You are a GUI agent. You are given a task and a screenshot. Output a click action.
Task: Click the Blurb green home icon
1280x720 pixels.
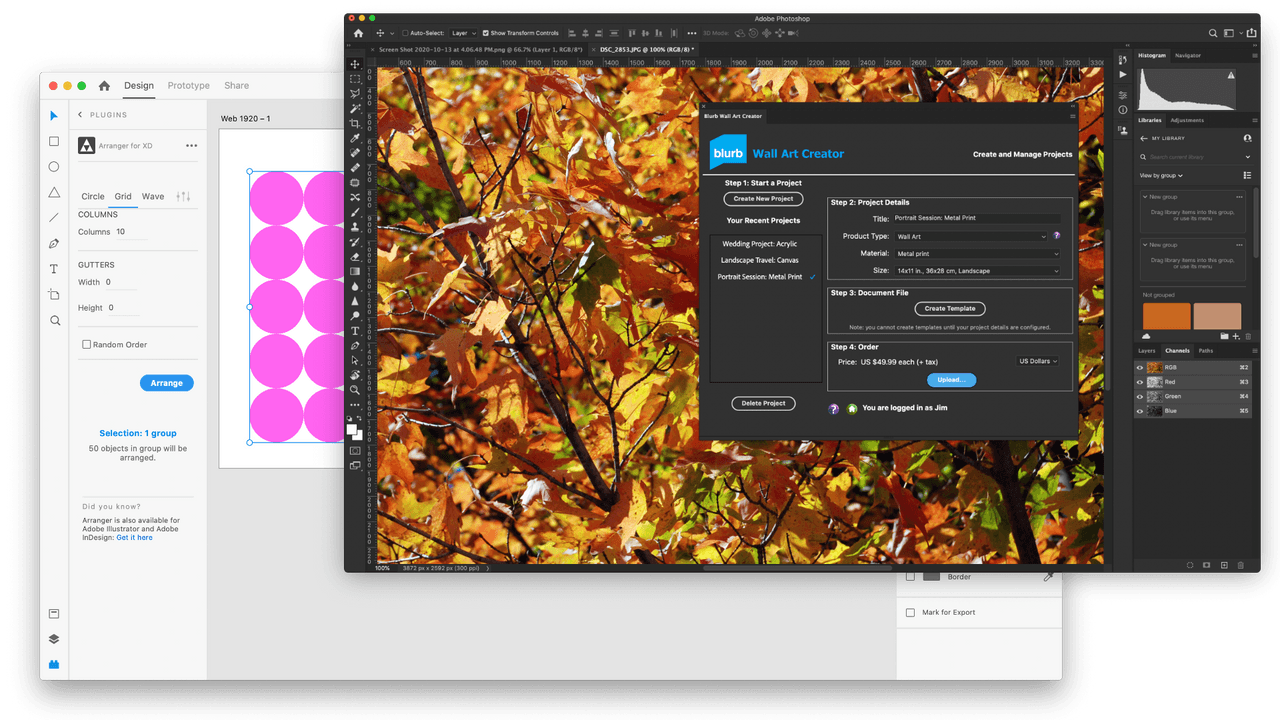pyautogui.click(x=852, y=408)
